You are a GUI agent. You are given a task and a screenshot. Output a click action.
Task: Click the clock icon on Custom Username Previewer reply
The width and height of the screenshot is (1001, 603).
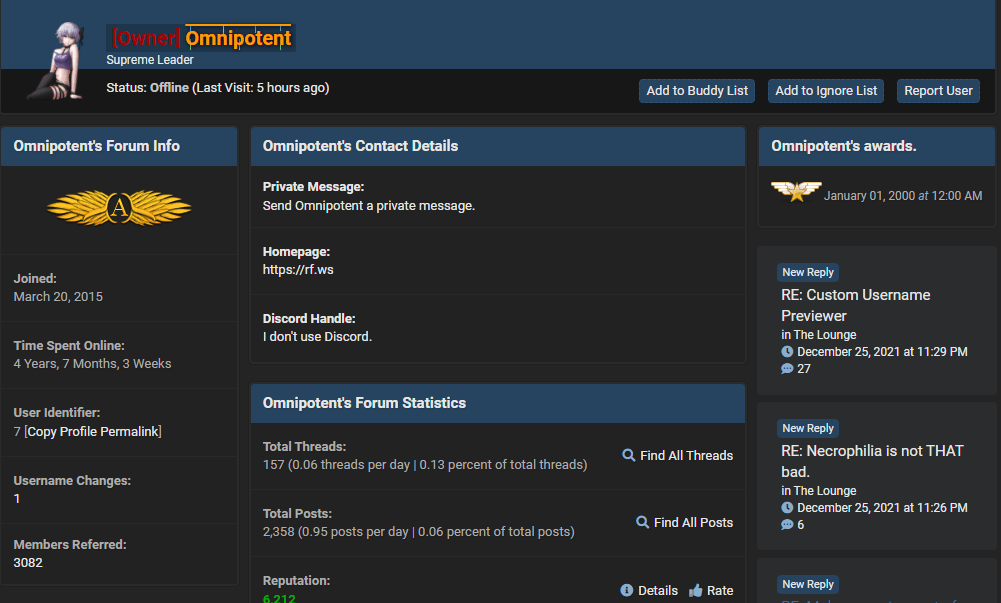click(787, 352)
